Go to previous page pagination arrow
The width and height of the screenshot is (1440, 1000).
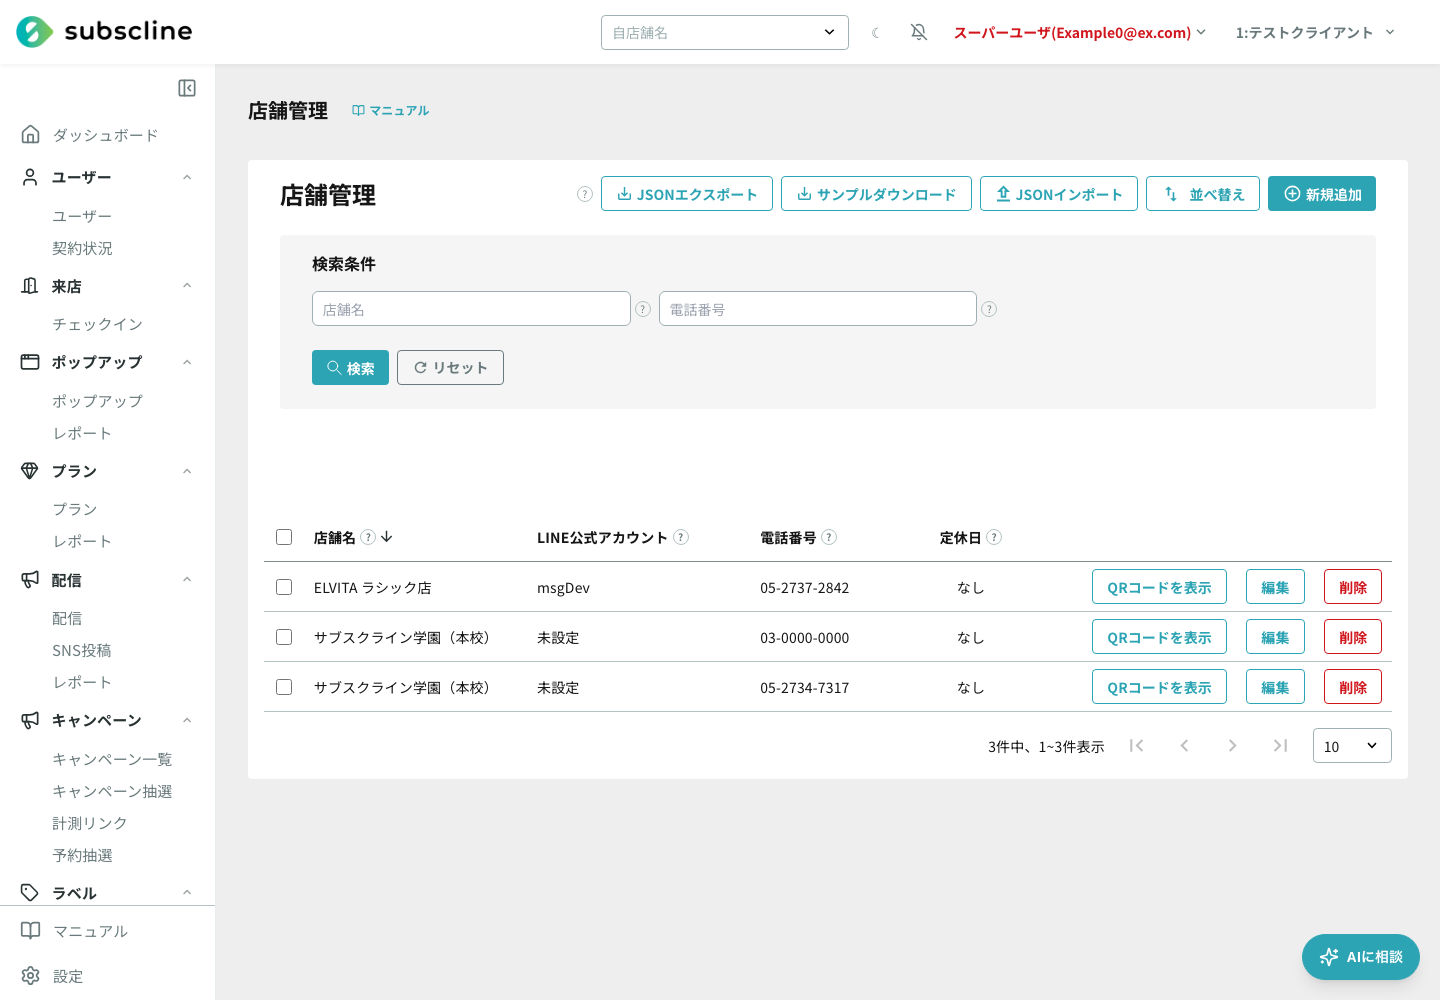[1184, 745]
